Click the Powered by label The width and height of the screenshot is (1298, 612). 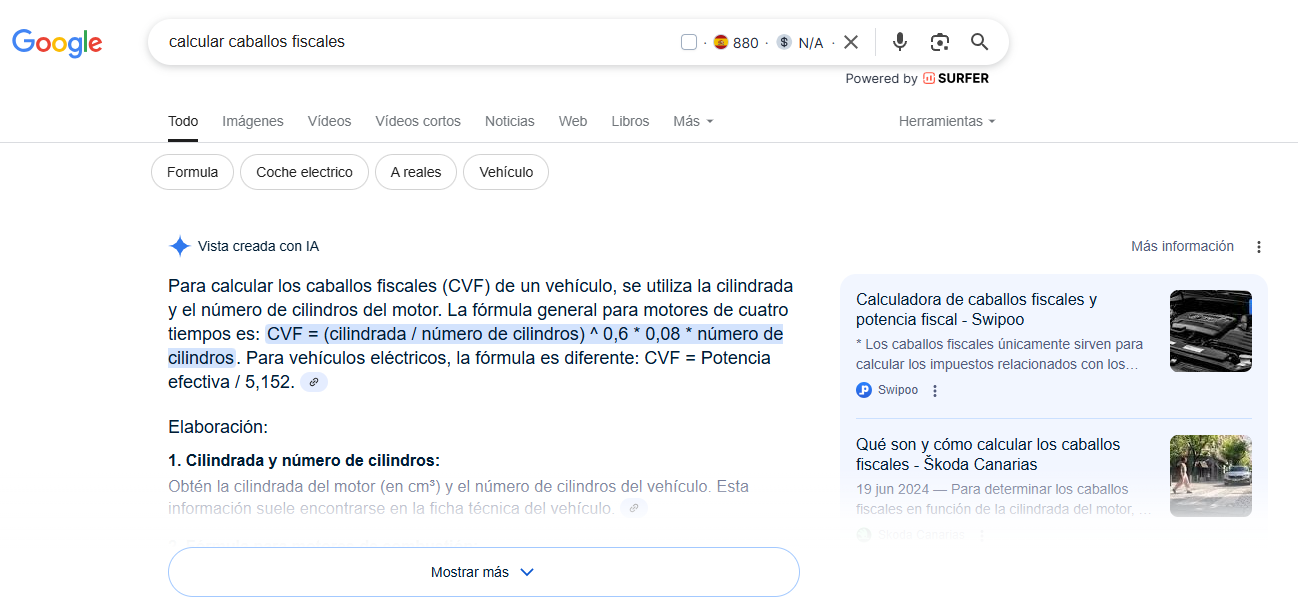point(881,78)
